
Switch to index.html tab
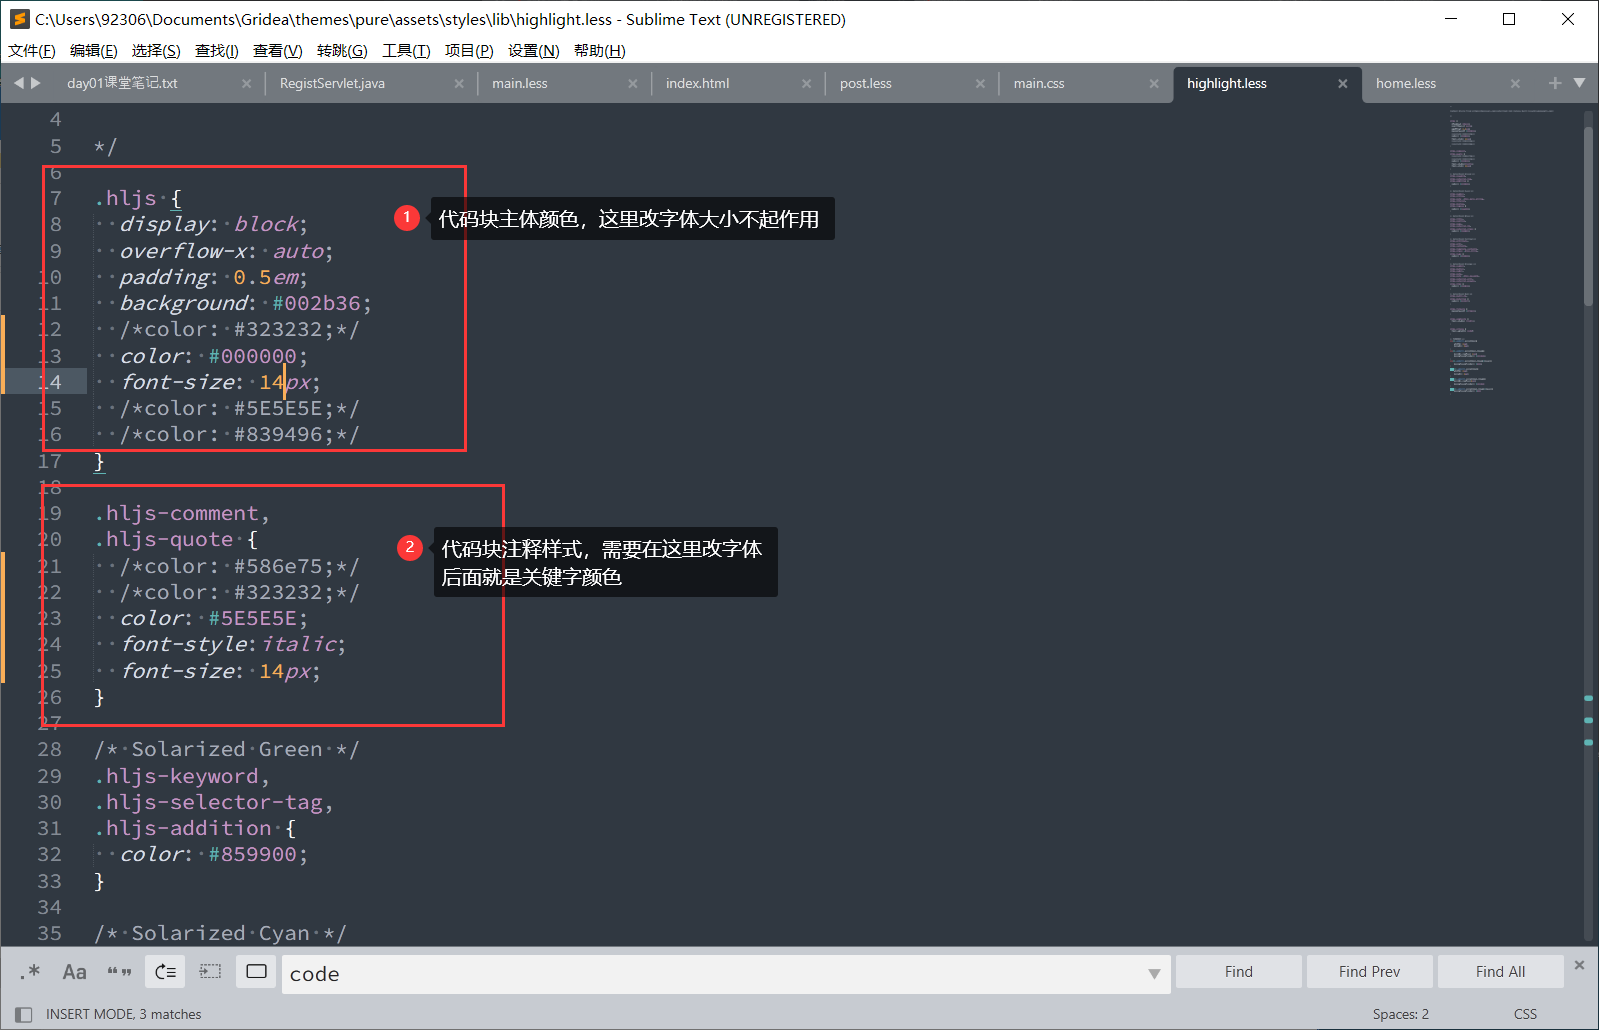coord(698,83)
